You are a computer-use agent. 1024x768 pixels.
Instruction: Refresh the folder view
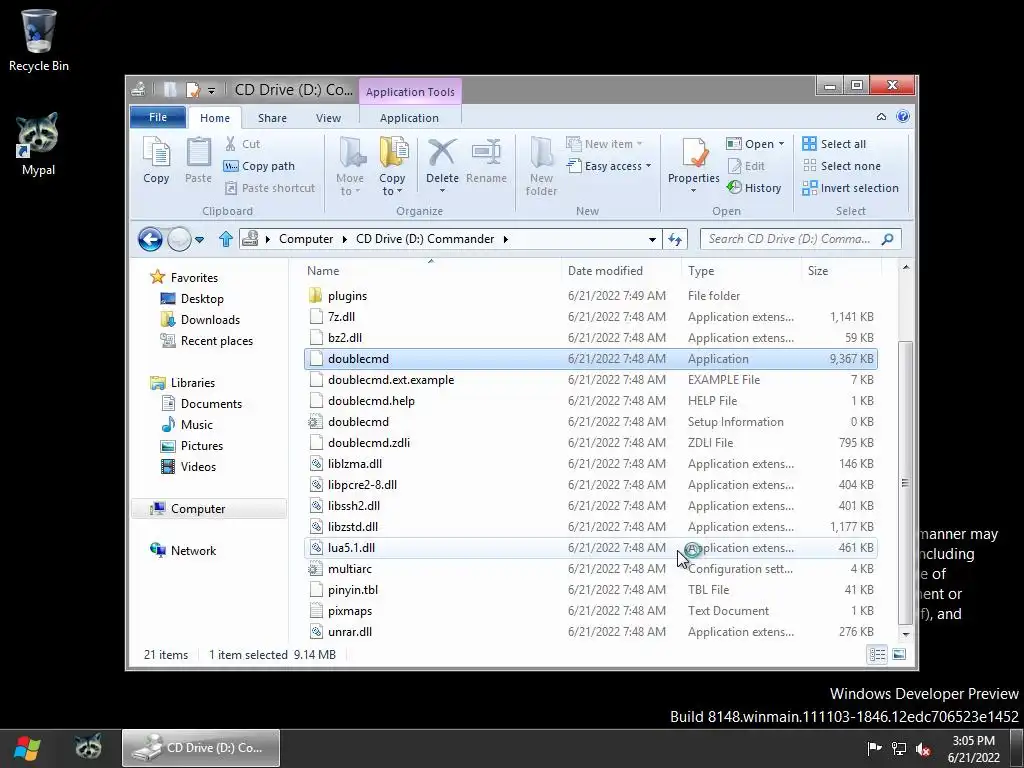tap(675, 239)
